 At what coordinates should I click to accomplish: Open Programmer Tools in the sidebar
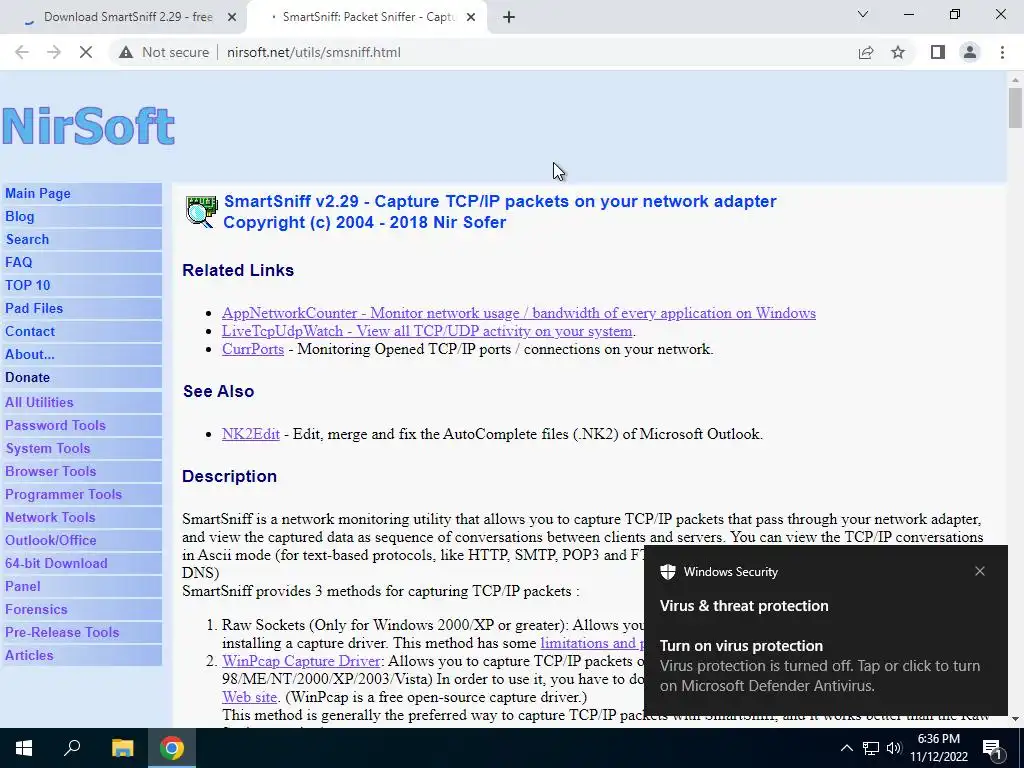82,494
